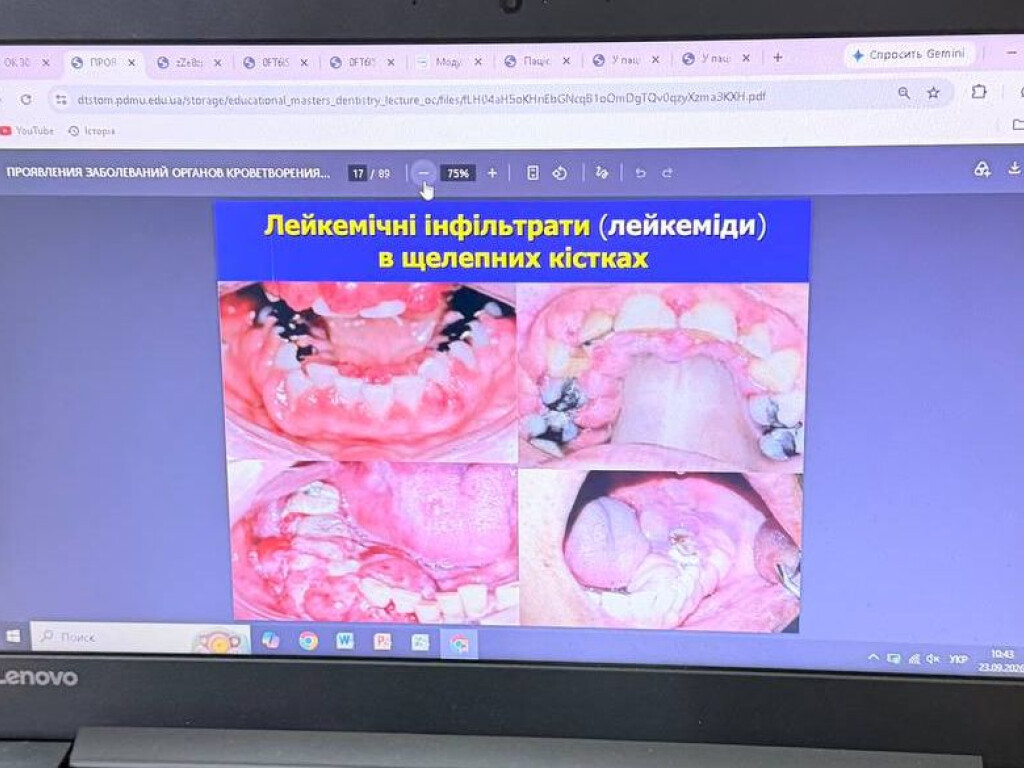This screenshot has width=1024, height=768.
Task: Open the Windows Start menu
Action: (x=13, y=636)
